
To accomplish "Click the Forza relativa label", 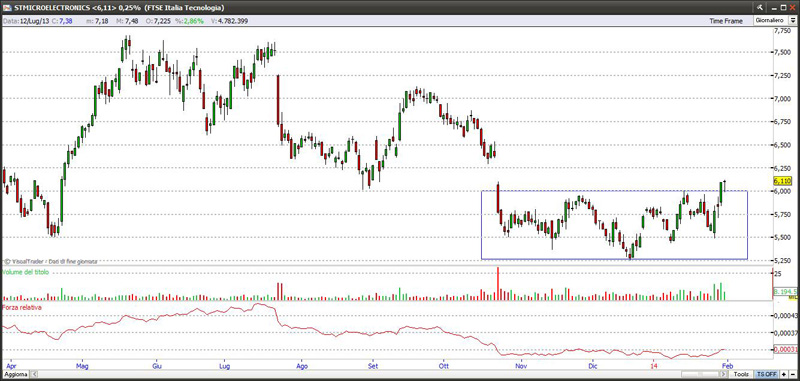I will [21, 308].
